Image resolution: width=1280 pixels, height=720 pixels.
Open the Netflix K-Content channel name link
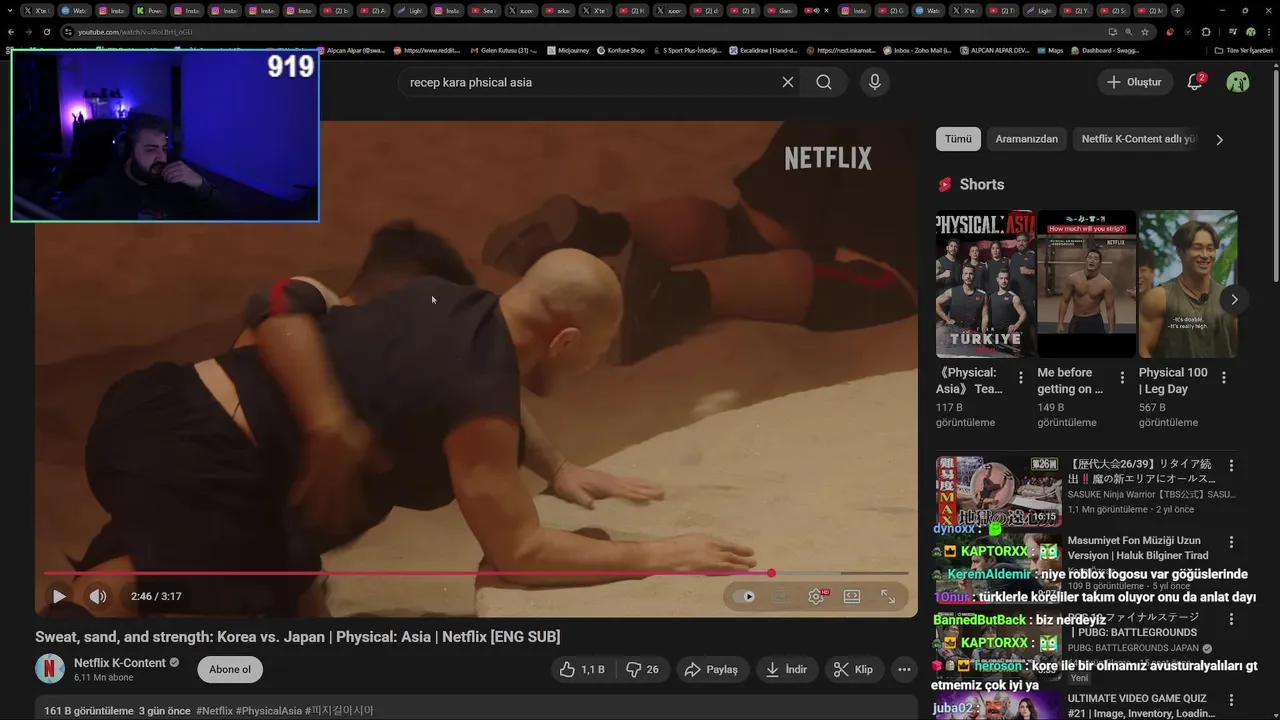click(x=120, y=663)
